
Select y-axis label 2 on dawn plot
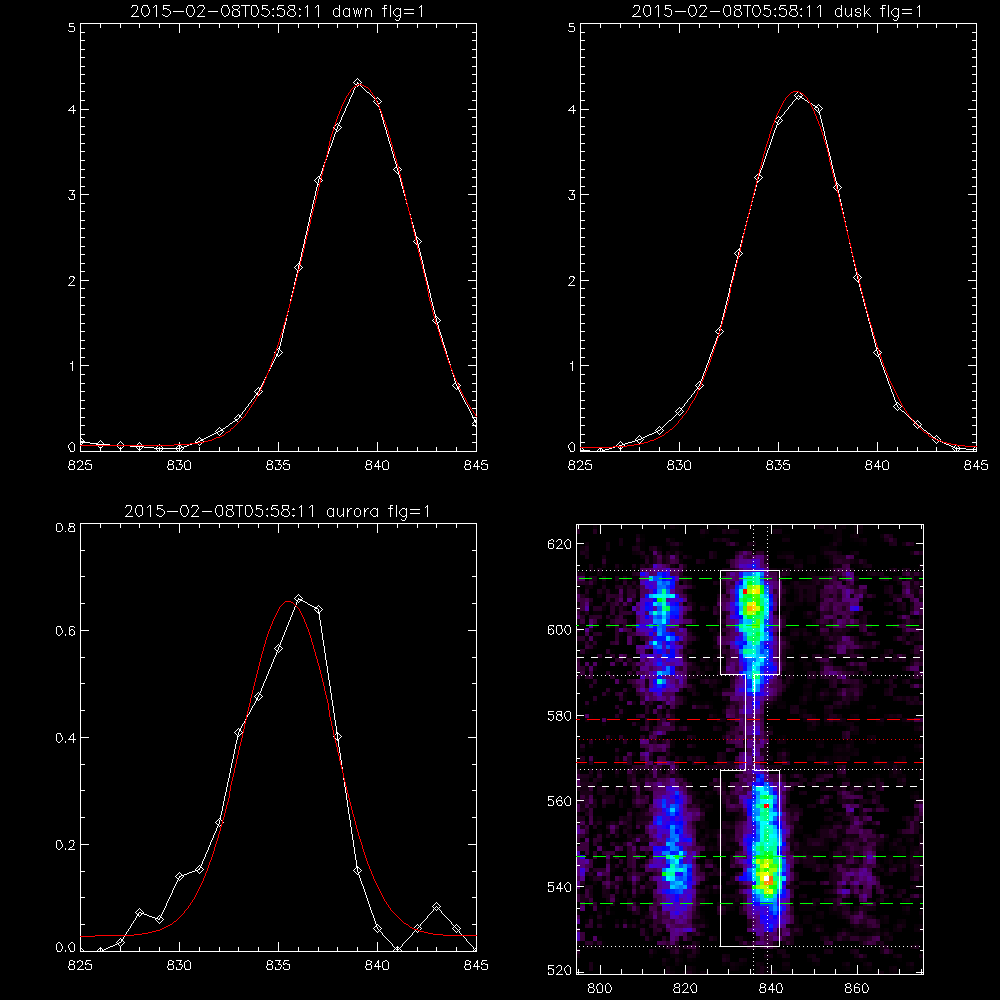pos(71,281)
